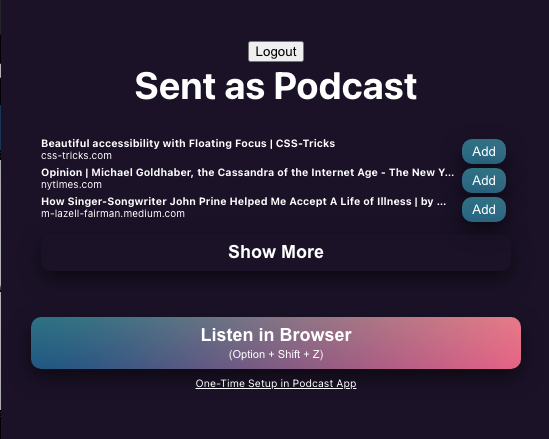This screenshot has width=549, height=439.
Task: Click the css-tricks.com domain label
Action: pyautogui.click(x=76, y=155)
